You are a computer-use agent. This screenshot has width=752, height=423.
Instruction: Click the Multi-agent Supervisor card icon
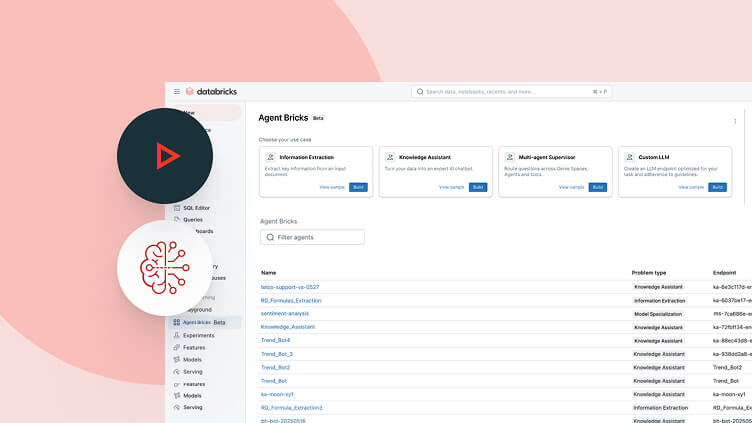click(509, 157)
